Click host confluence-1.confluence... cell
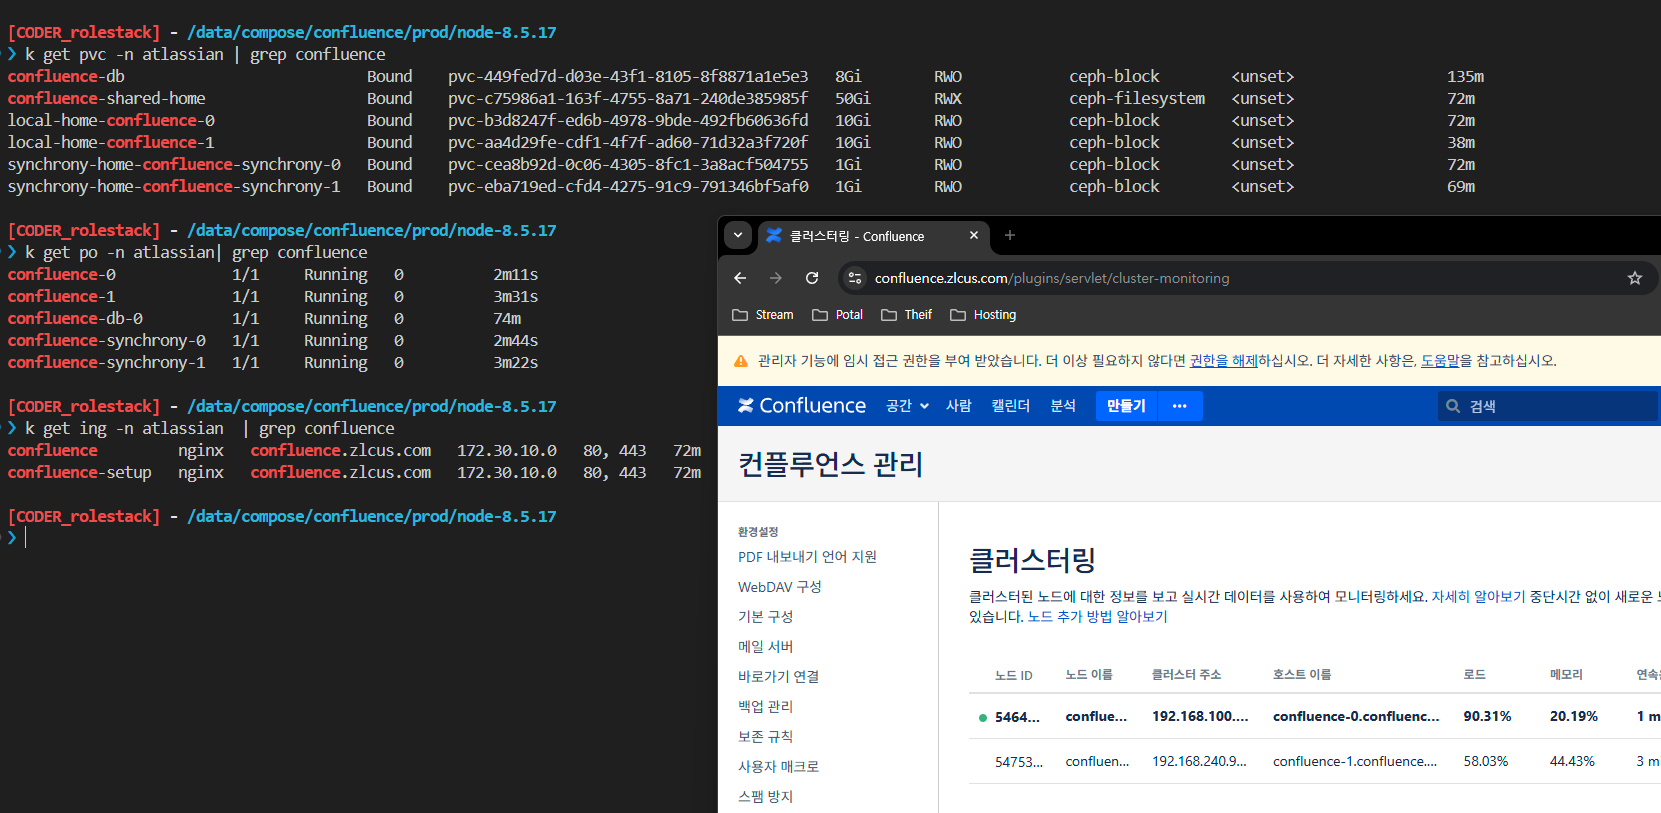The height and width of the screenshot is (813, 1661). click(1355, 762)
